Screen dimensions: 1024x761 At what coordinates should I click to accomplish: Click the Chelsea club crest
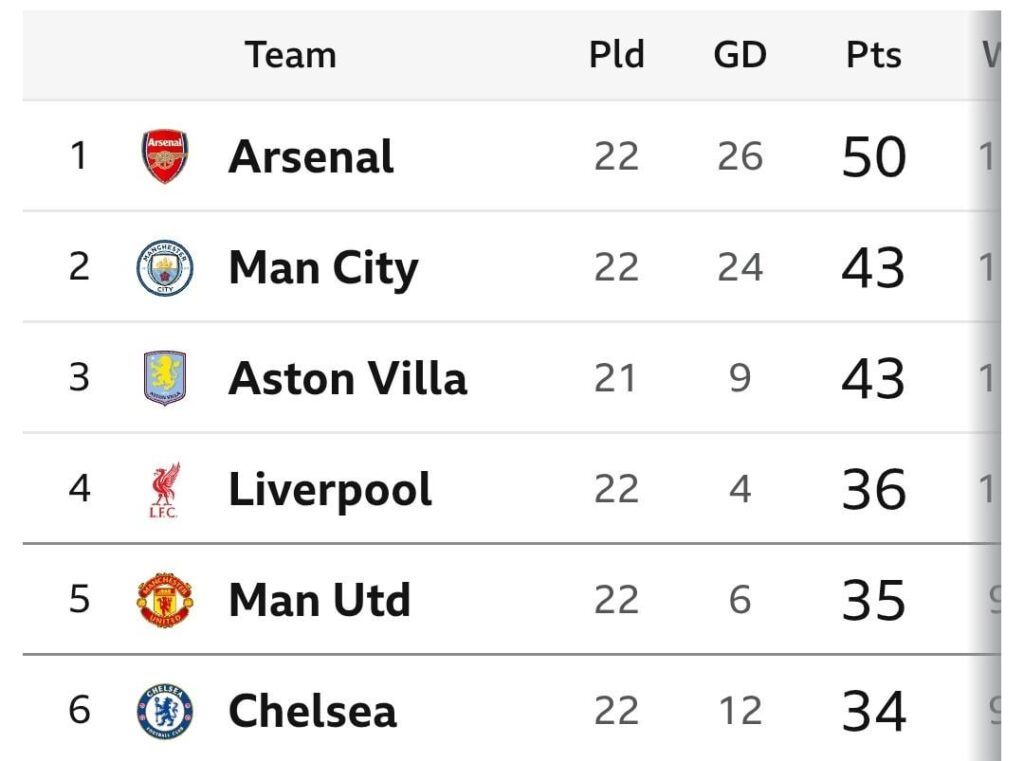[x=165, y=711]
